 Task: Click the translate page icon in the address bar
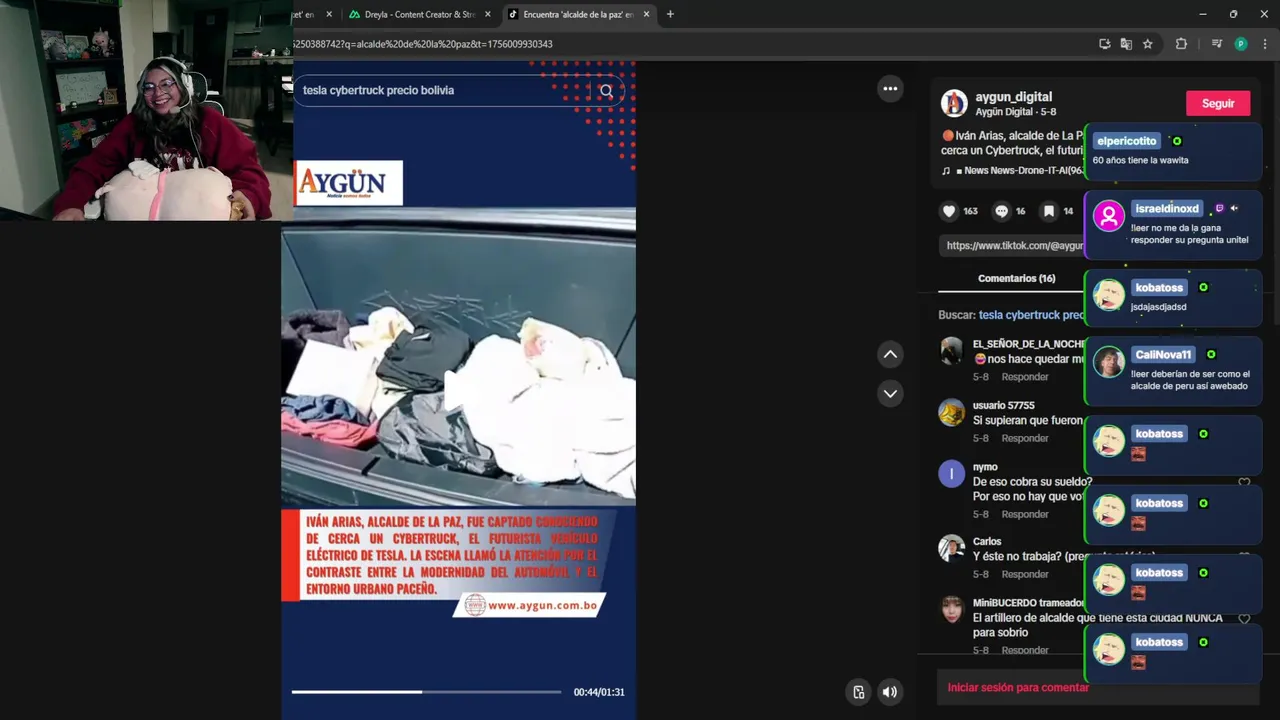click(x=1126, y=44)
